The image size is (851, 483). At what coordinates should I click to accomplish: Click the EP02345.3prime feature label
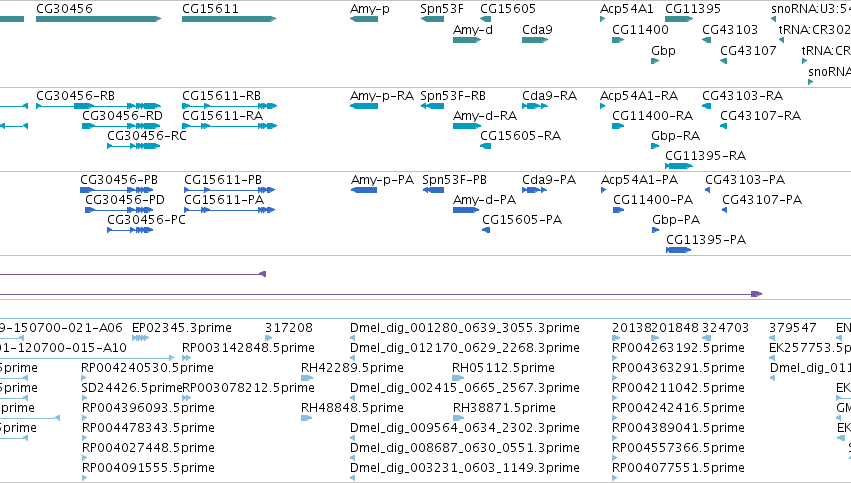coord(182,328)
